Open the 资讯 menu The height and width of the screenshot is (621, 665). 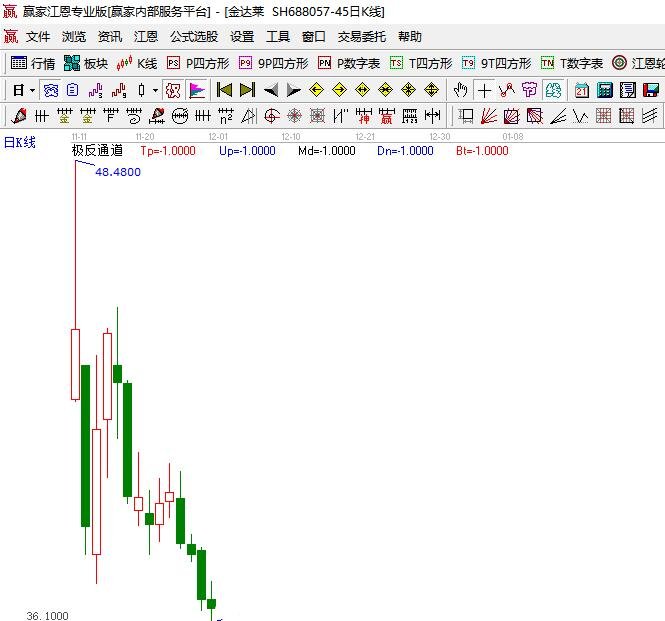click(x=110, y=36)
